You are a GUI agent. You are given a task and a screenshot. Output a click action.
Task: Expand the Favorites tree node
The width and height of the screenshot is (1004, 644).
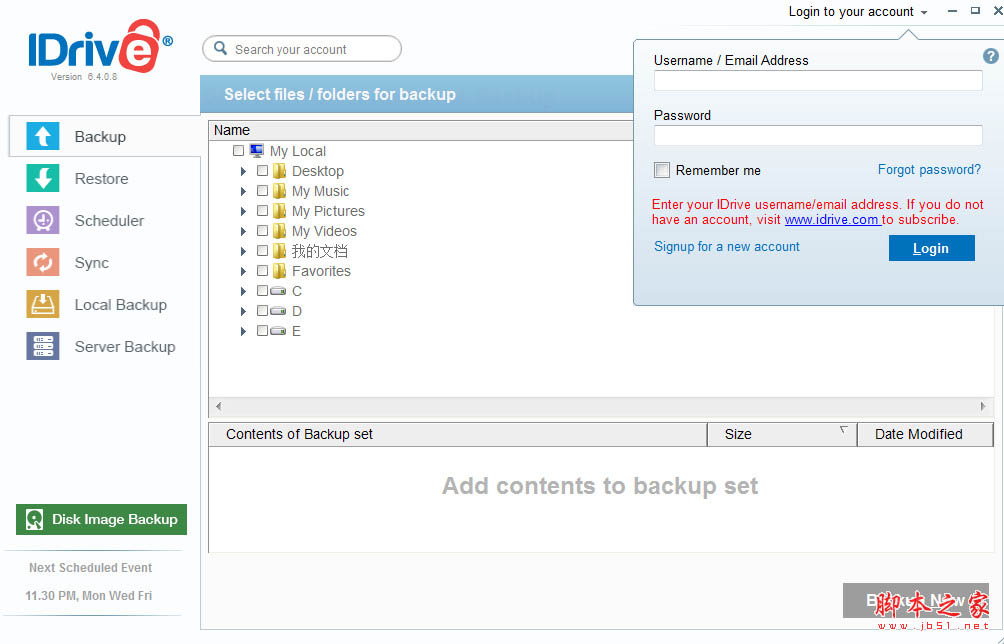243,271
